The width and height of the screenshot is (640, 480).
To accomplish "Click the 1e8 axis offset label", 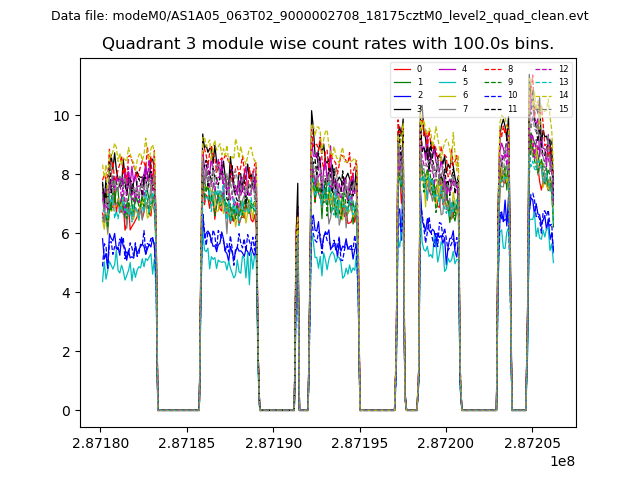I will pos(560,460).
